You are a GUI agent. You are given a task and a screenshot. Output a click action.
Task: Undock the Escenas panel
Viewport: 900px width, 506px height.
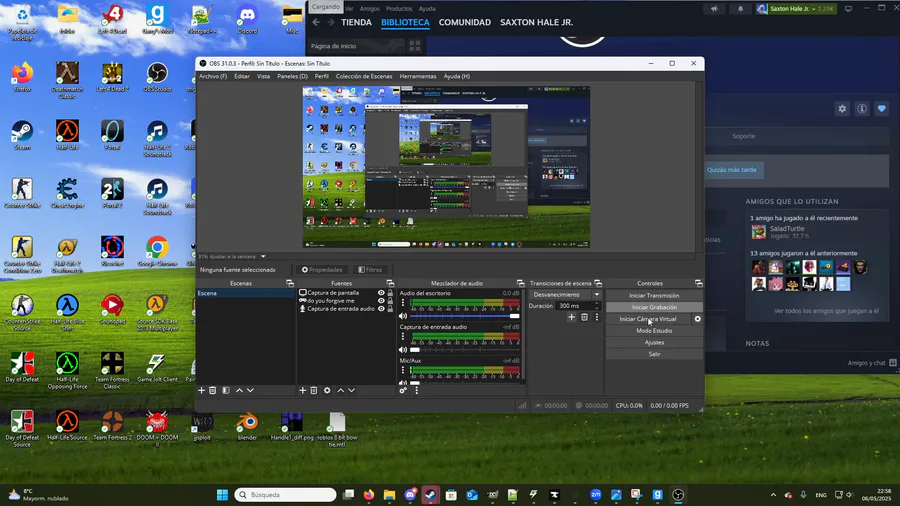click(290, 283)
